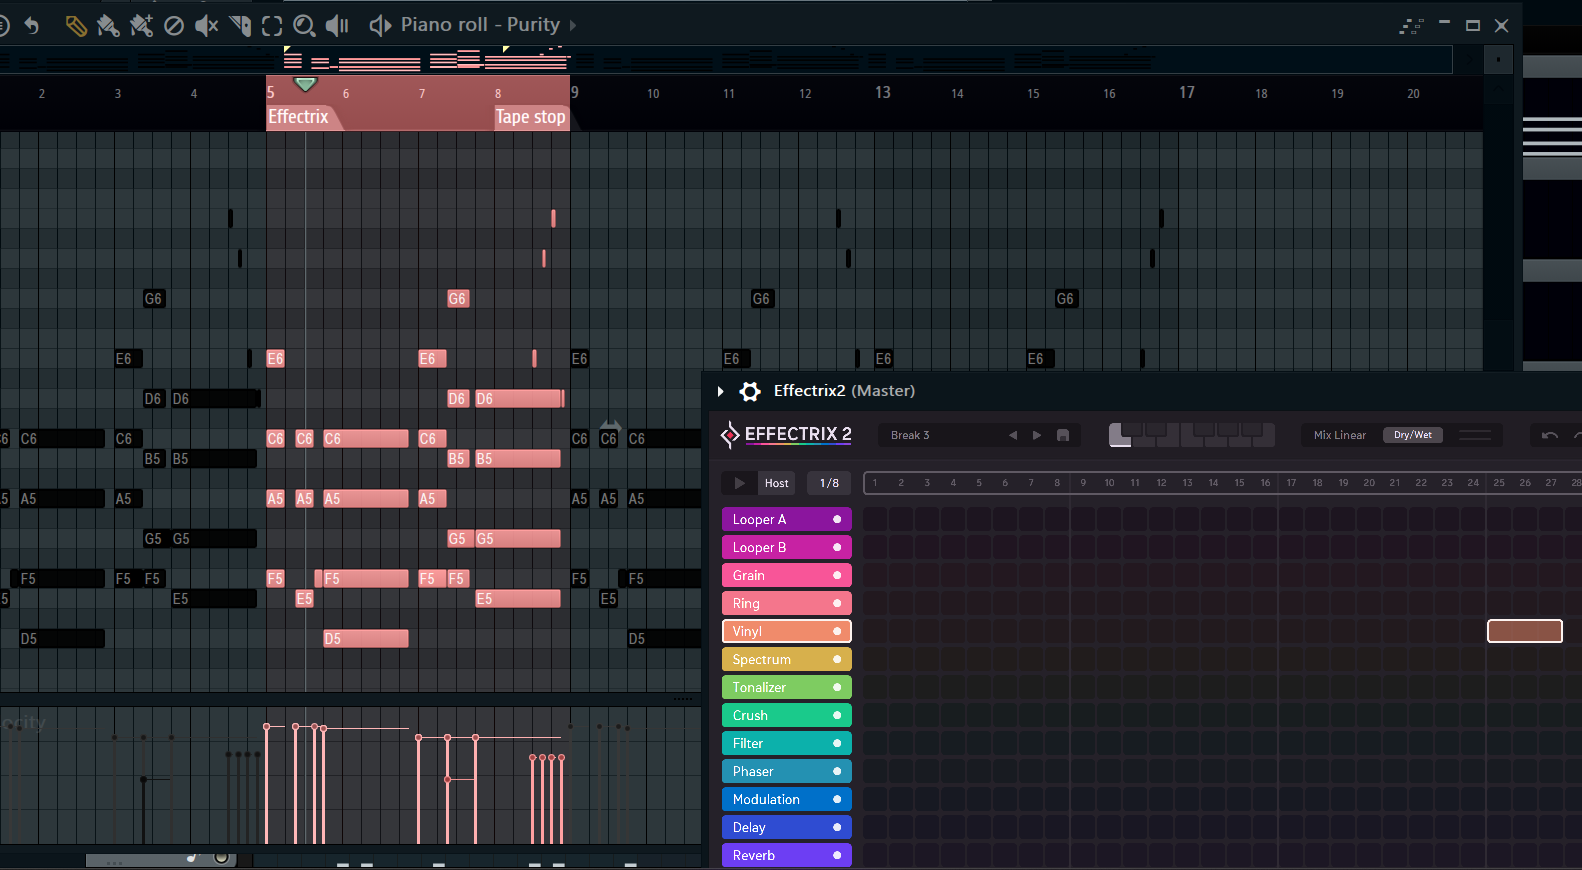1582x870 pixels.
Task: Select the Filter effect track label
Action: tap(747, 743)
